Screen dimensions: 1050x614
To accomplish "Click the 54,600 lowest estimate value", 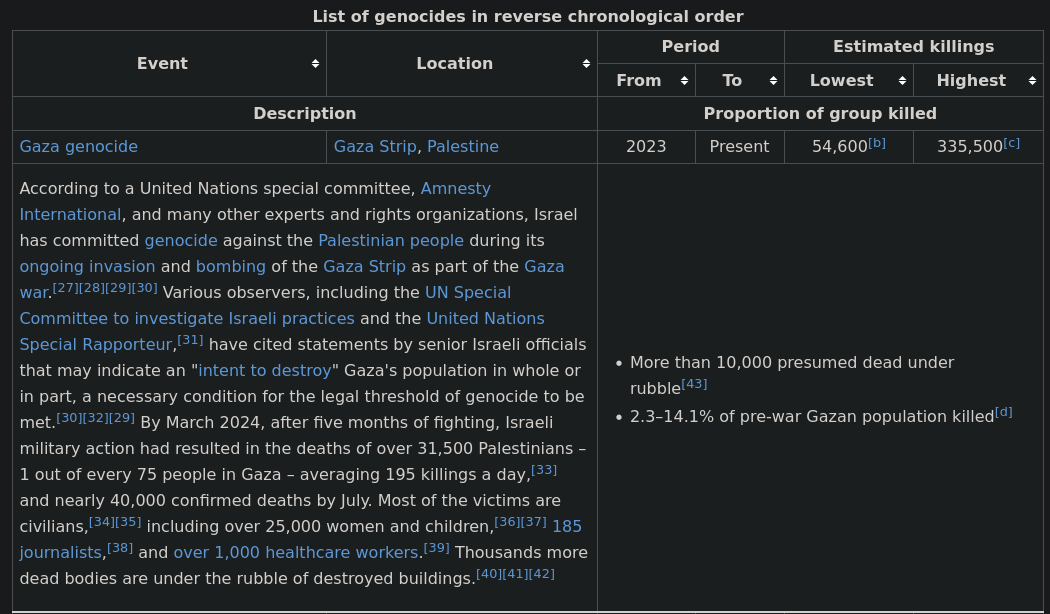I will point(840,147).
